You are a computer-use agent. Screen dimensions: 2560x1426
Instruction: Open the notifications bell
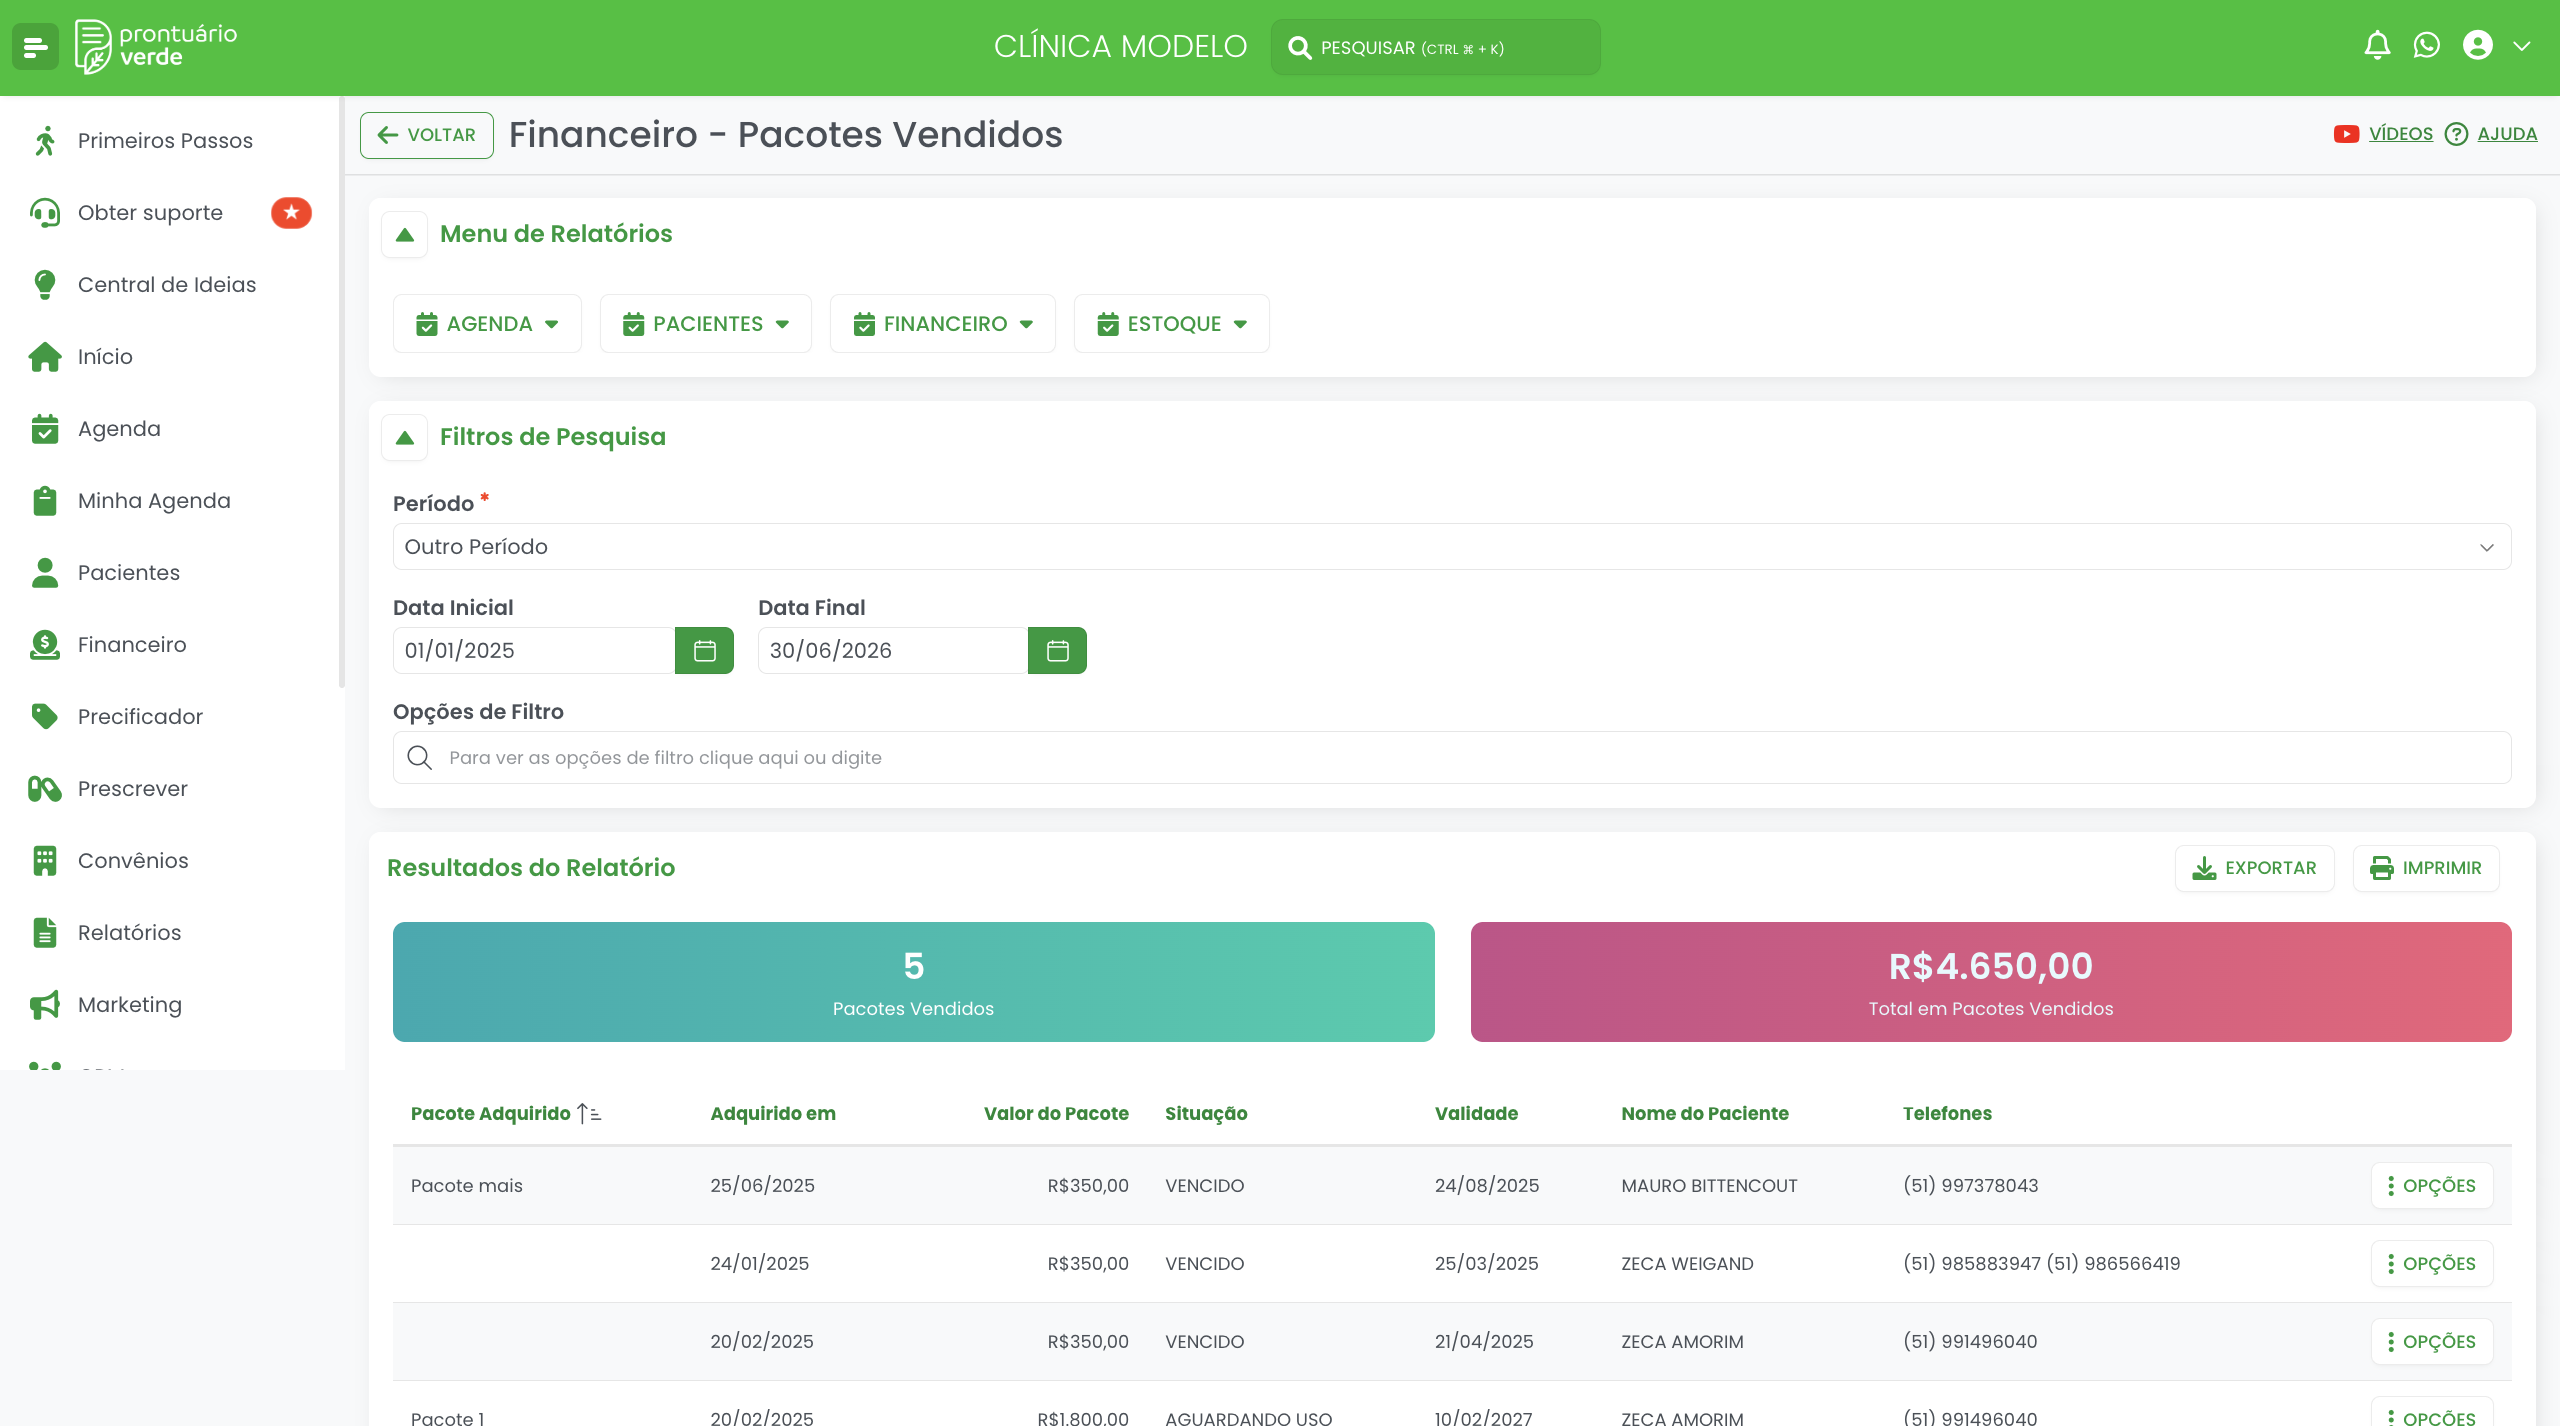tap(2377, 46)
